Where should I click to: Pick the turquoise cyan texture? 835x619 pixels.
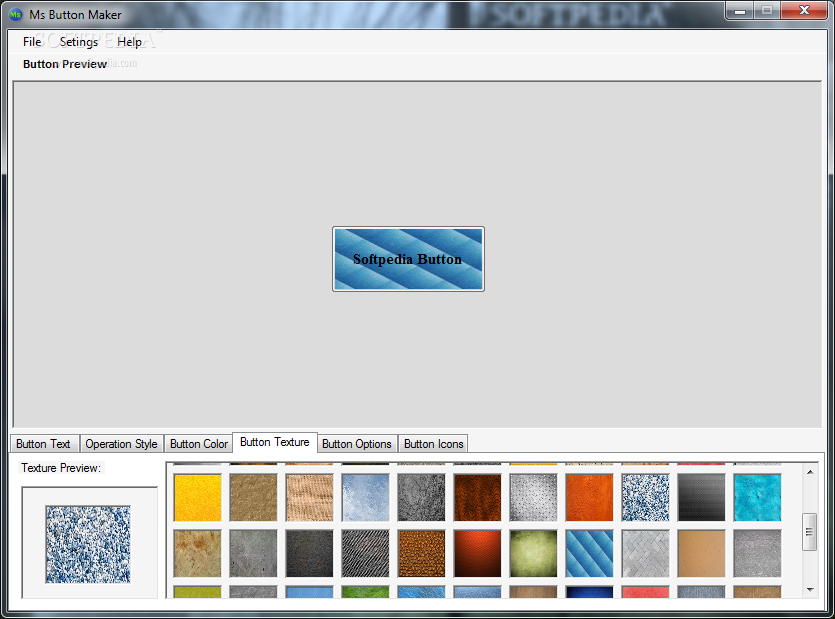click(757, 498)
